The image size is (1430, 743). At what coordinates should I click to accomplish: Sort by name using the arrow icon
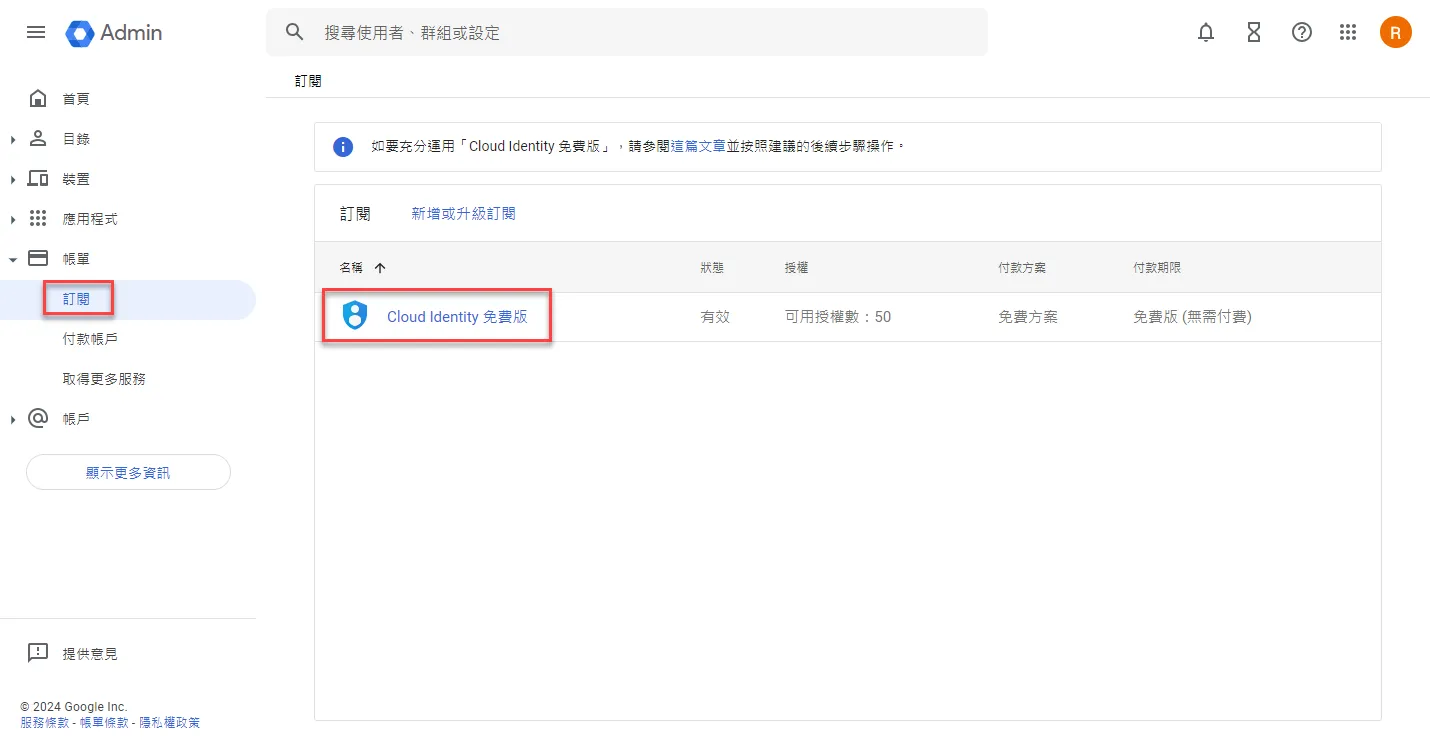pyautogui.click(x=380, y=268)
